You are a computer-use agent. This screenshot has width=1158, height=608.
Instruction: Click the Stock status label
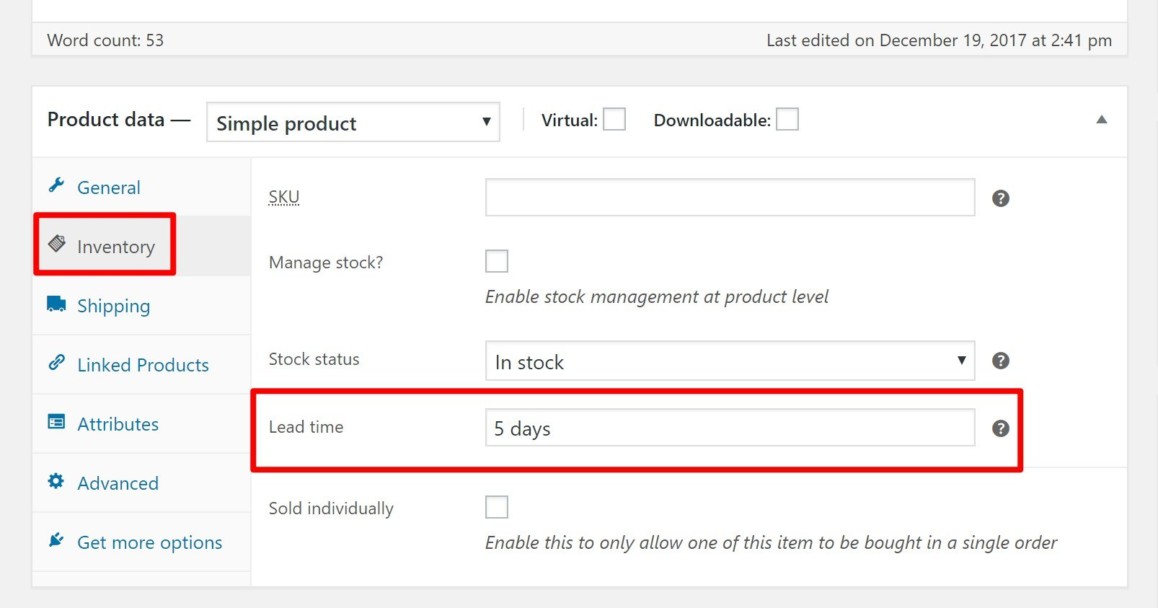(x=314, y=359)
